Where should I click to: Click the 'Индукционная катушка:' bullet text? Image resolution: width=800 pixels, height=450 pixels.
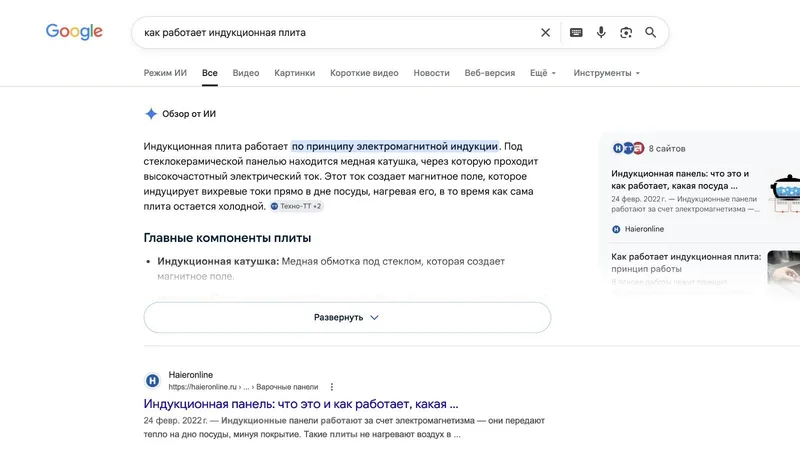point(218,261)
